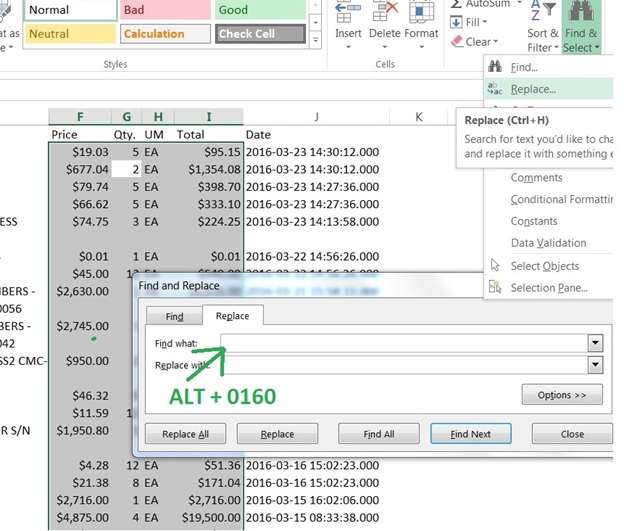This screenshot has height=531, width=624.
Task: Select column F header
Action: 80,117
